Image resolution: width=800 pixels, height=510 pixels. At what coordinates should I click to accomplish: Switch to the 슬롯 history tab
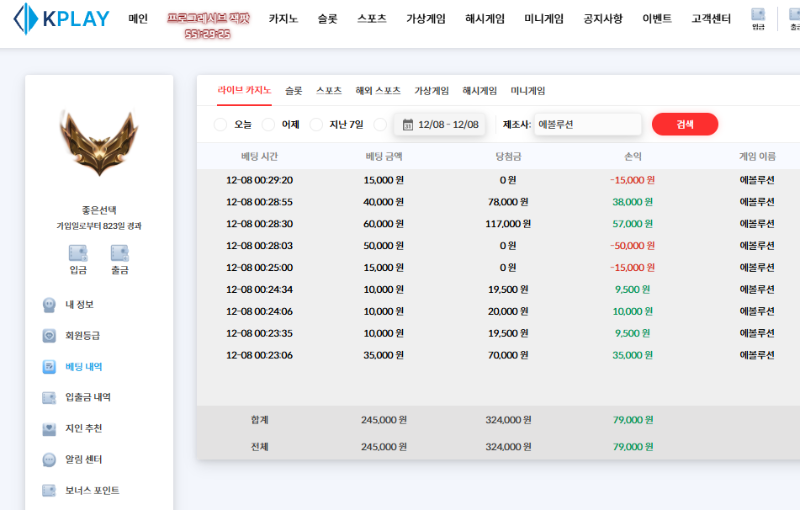293,91
